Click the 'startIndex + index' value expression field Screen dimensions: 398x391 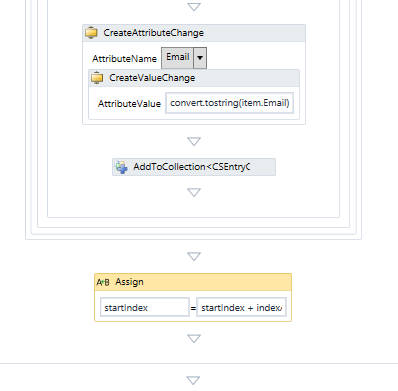click(241, 307)
